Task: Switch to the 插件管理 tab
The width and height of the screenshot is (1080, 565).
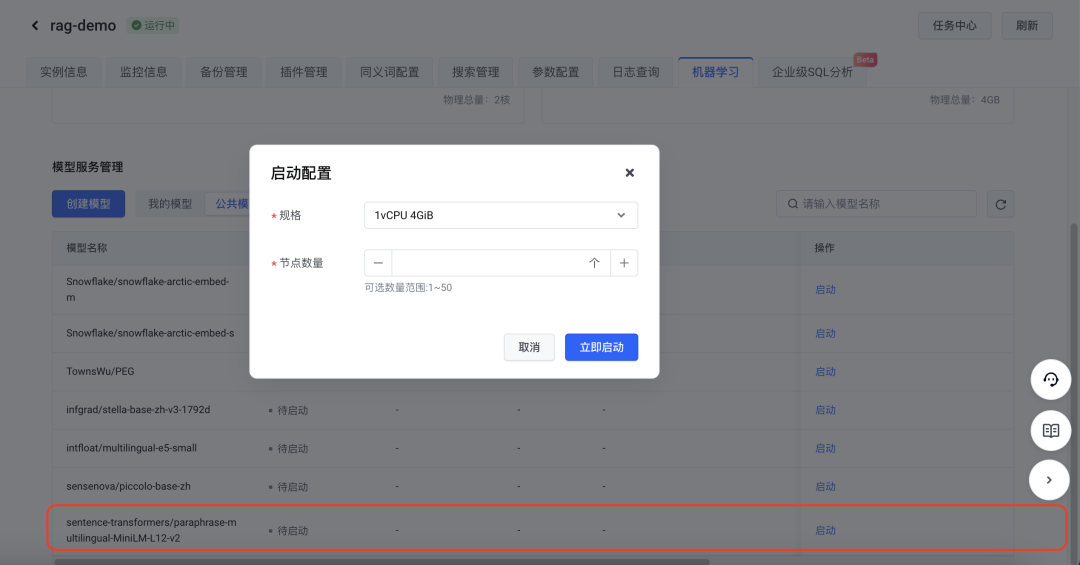Action: (x=304, y=72)
